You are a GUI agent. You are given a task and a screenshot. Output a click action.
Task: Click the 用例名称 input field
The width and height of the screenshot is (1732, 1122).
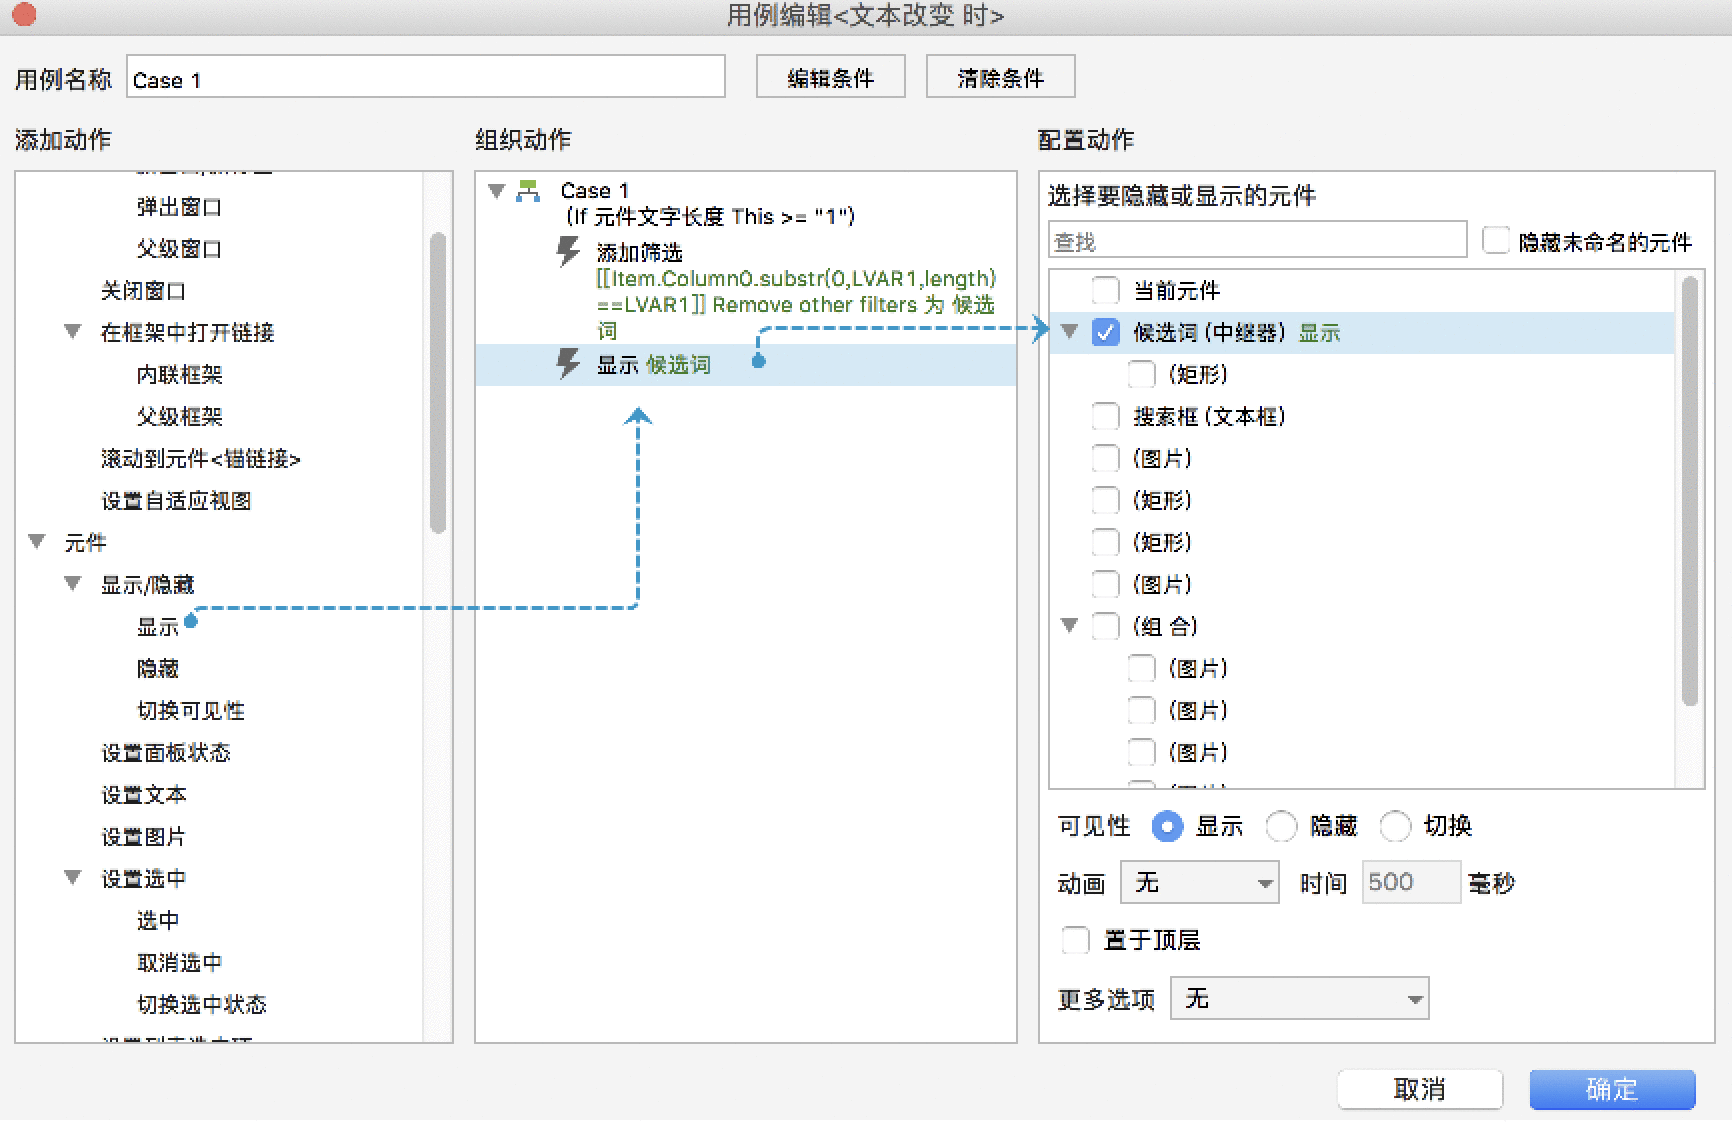pyautogui.click(x=426, y=77)
